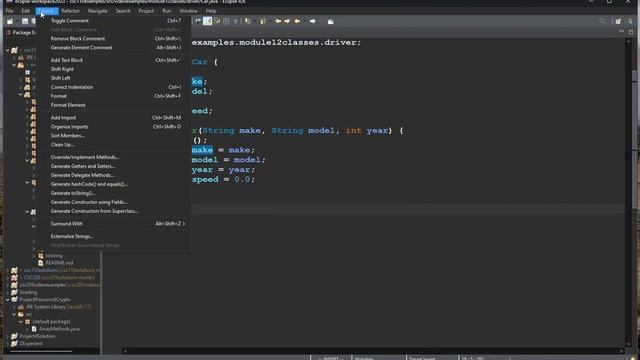
Task: Click the pin editor icon after arrows
Action: [331, 21]
